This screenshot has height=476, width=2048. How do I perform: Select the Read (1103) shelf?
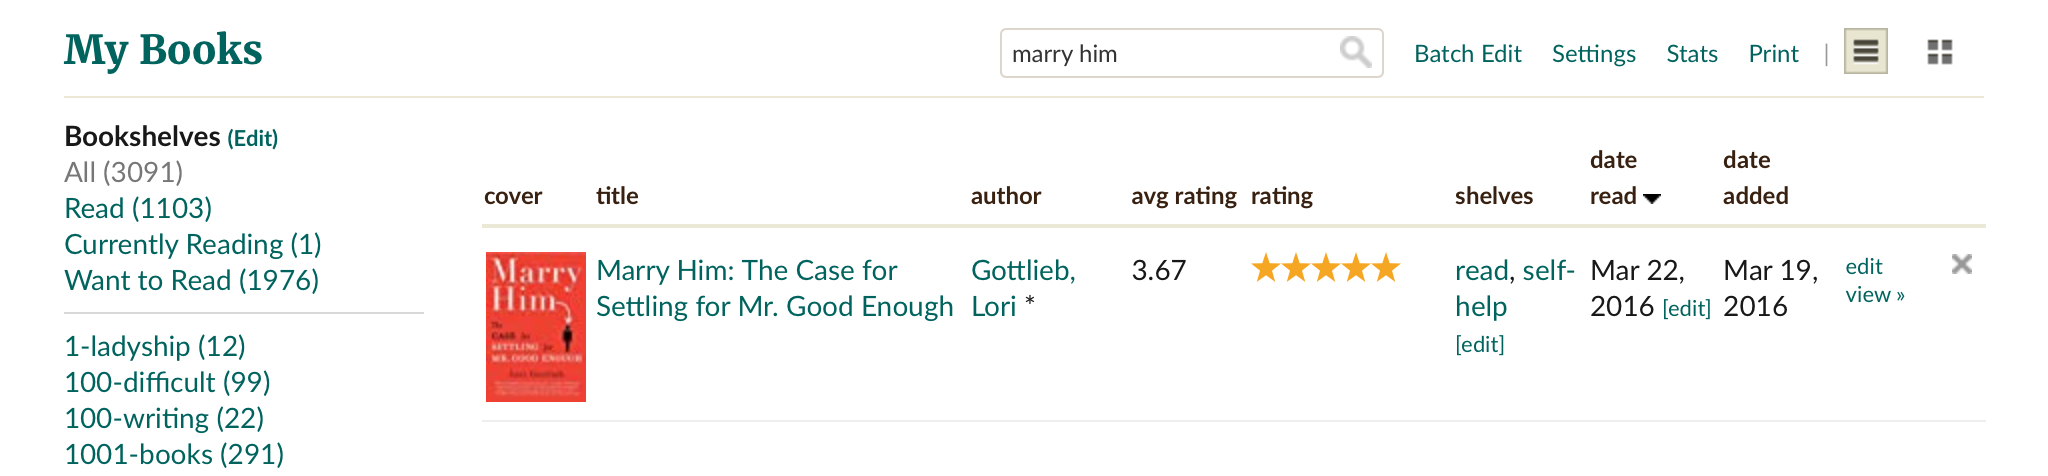pos(138,208)
